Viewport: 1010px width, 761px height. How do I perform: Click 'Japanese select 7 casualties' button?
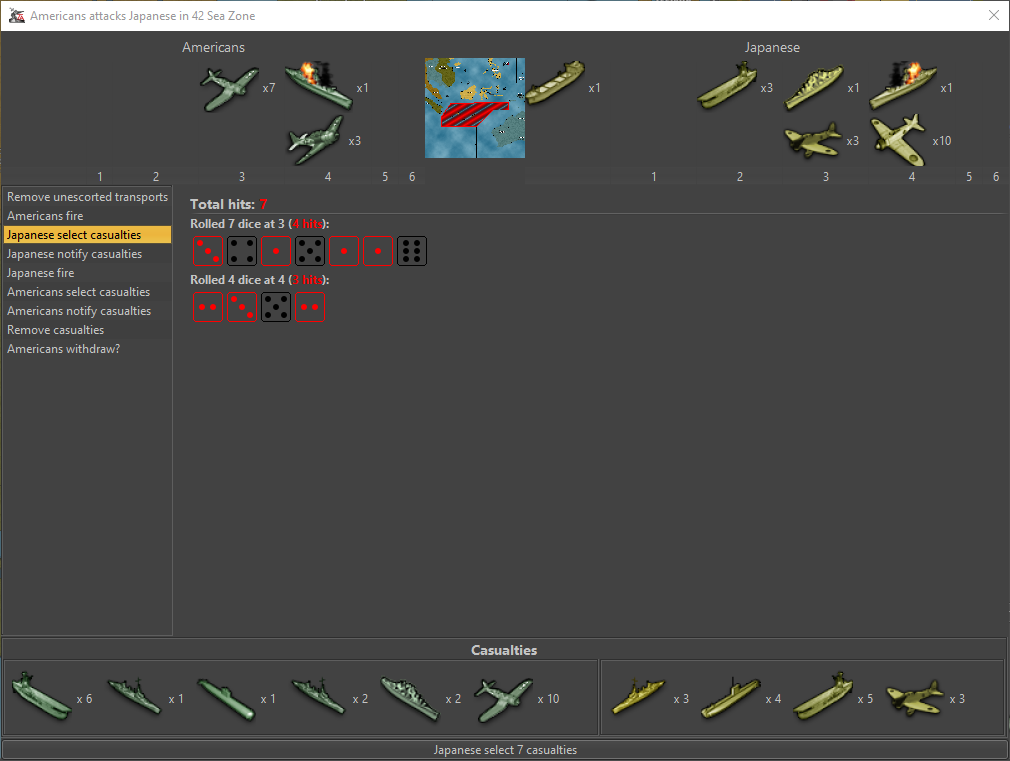tap(505, 750)
